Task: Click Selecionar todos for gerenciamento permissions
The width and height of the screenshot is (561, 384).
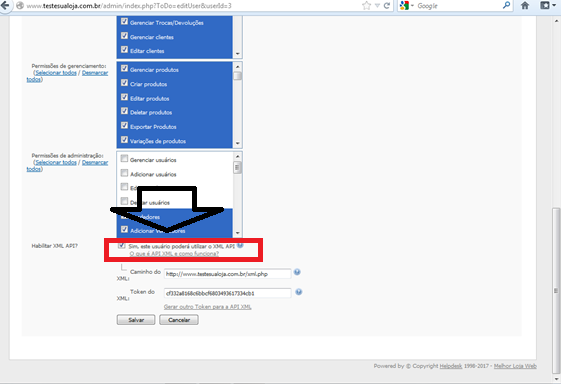Action: click(56, 73)
